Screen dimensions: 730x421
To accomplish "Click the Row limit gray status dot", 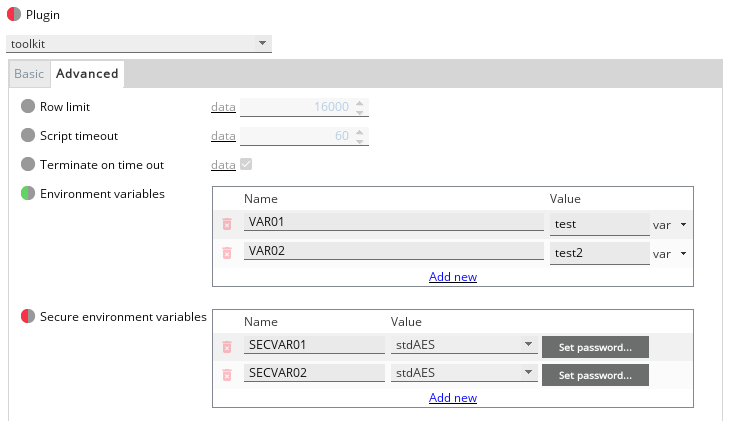I will [x=28, y=106].
